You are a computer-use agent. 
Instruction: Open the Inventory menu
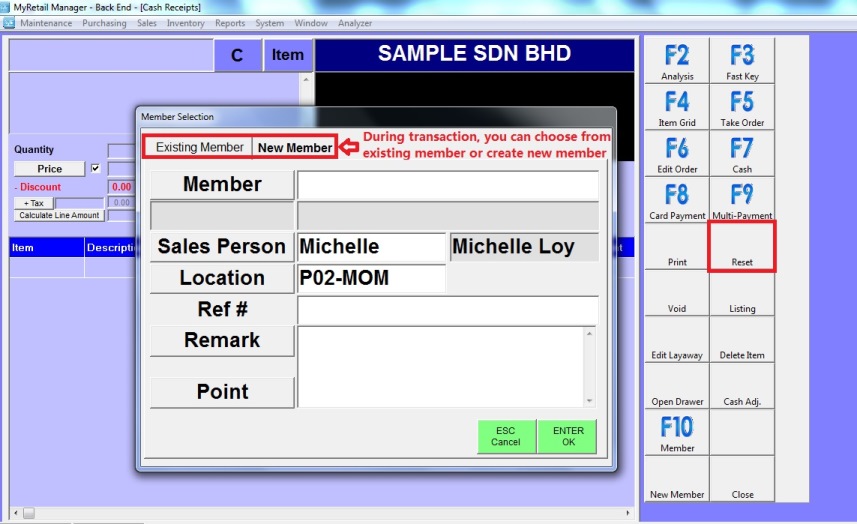pos(185,23)
